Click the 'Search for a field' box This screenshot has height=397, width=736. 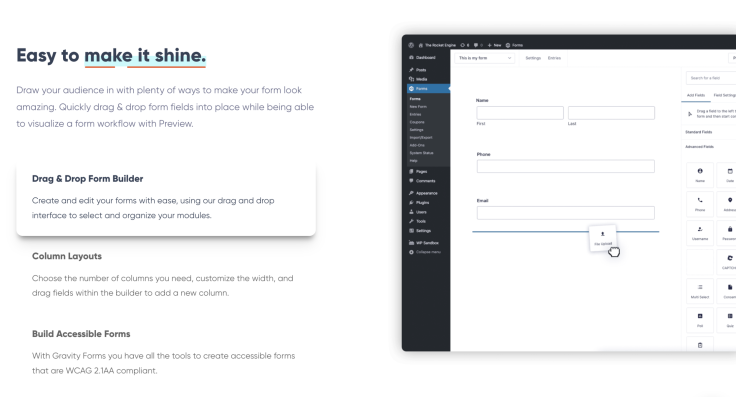(711, 78)
